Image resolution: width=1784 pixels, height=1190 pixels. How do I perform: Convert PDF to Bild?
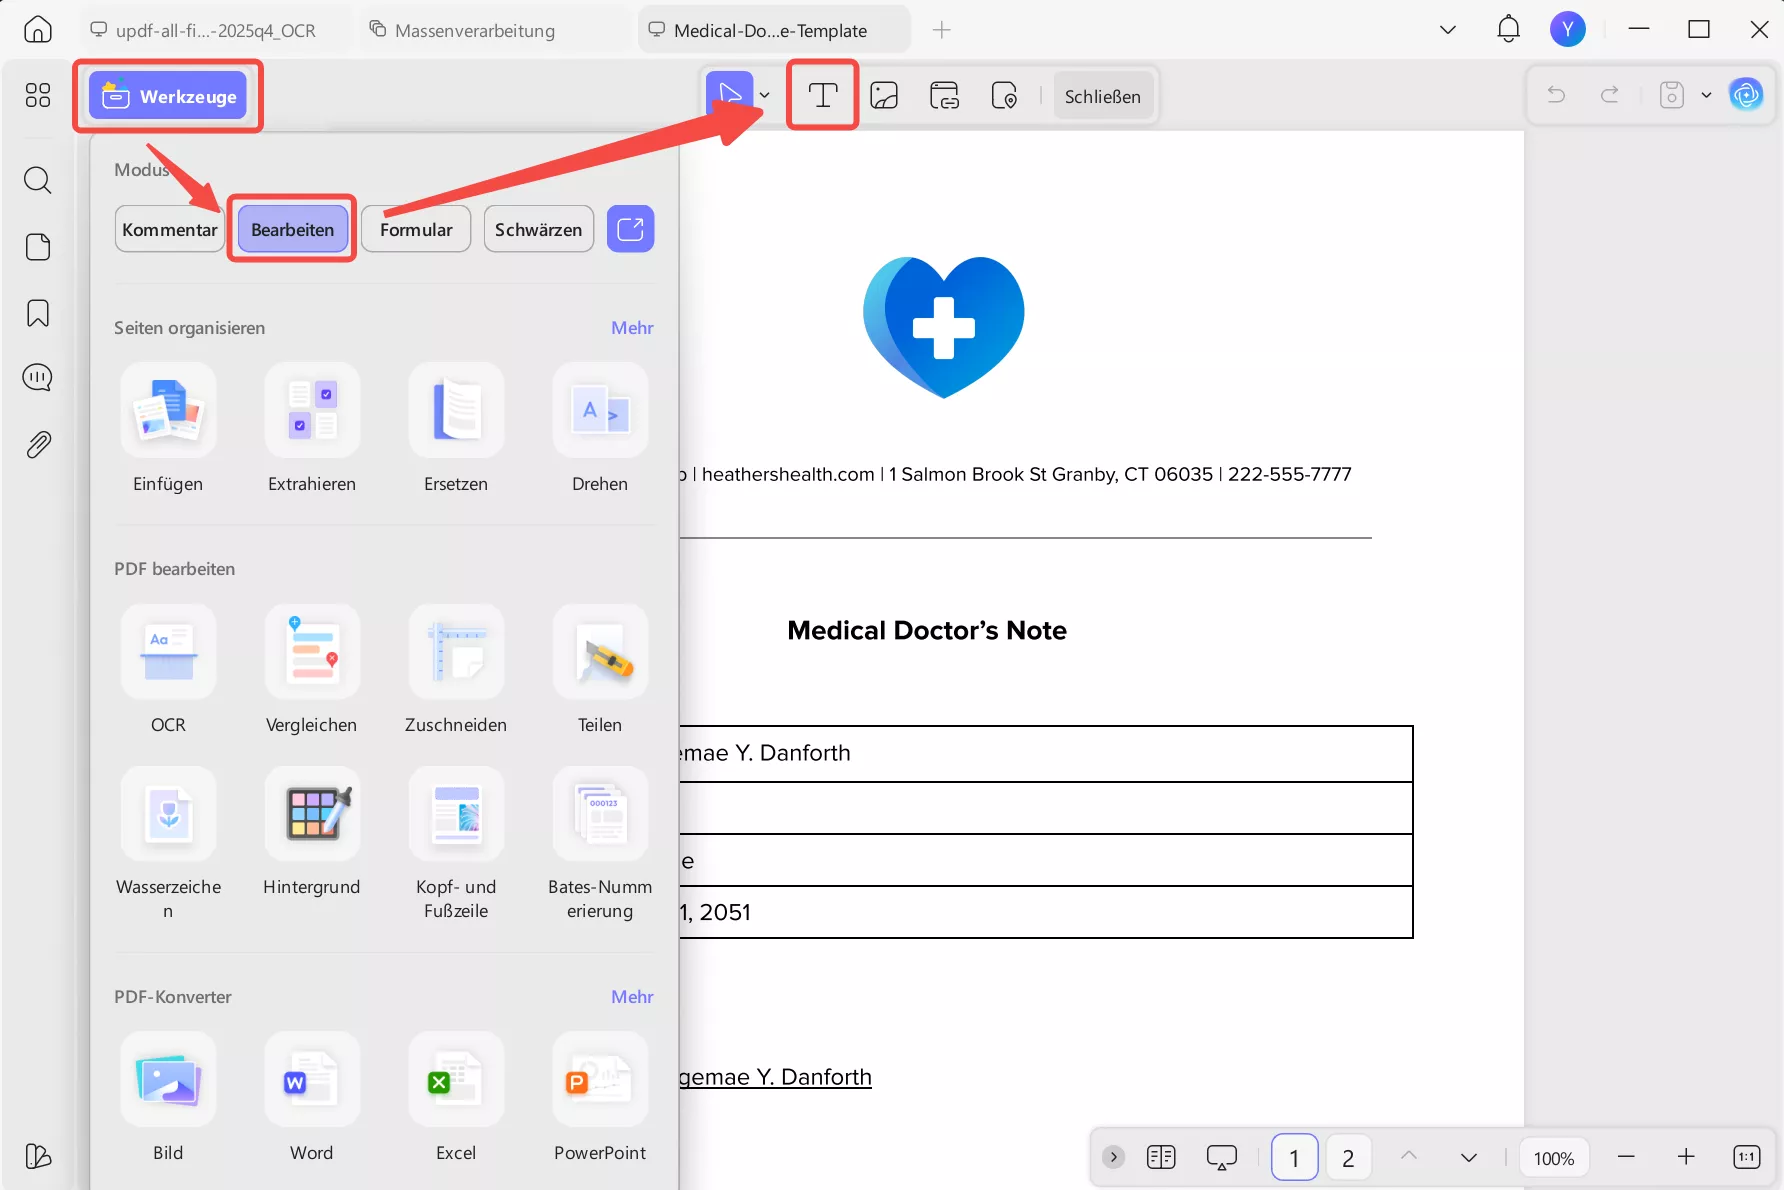click(x=168, y=1098)
